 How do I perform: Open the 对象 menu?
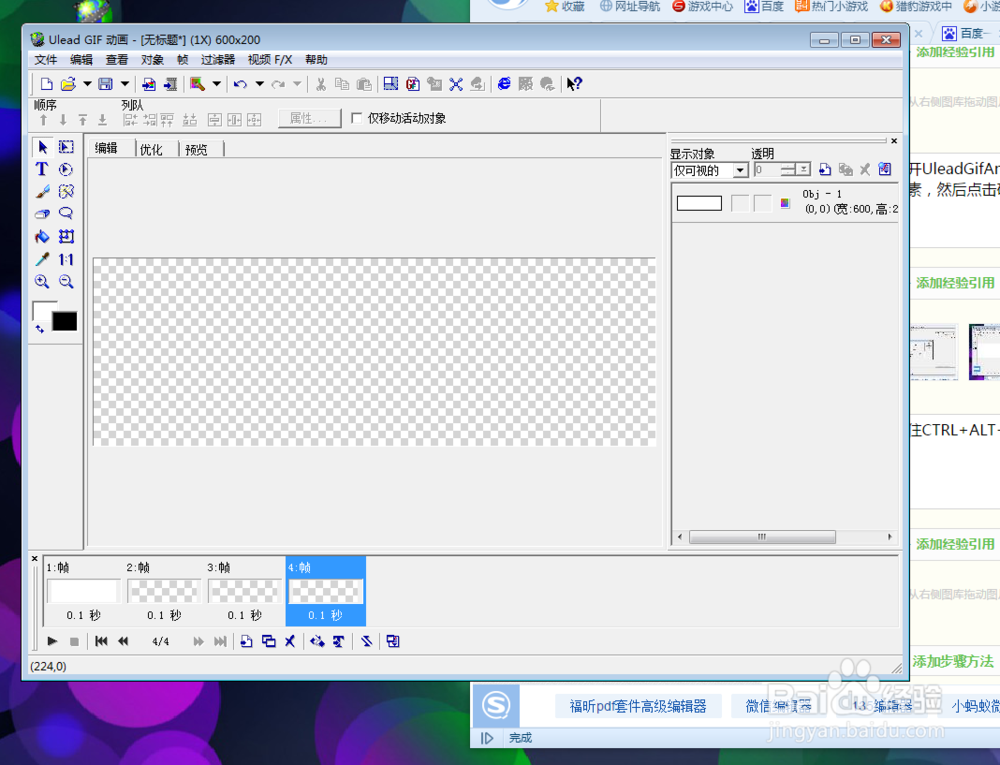(x=152, y=60)
